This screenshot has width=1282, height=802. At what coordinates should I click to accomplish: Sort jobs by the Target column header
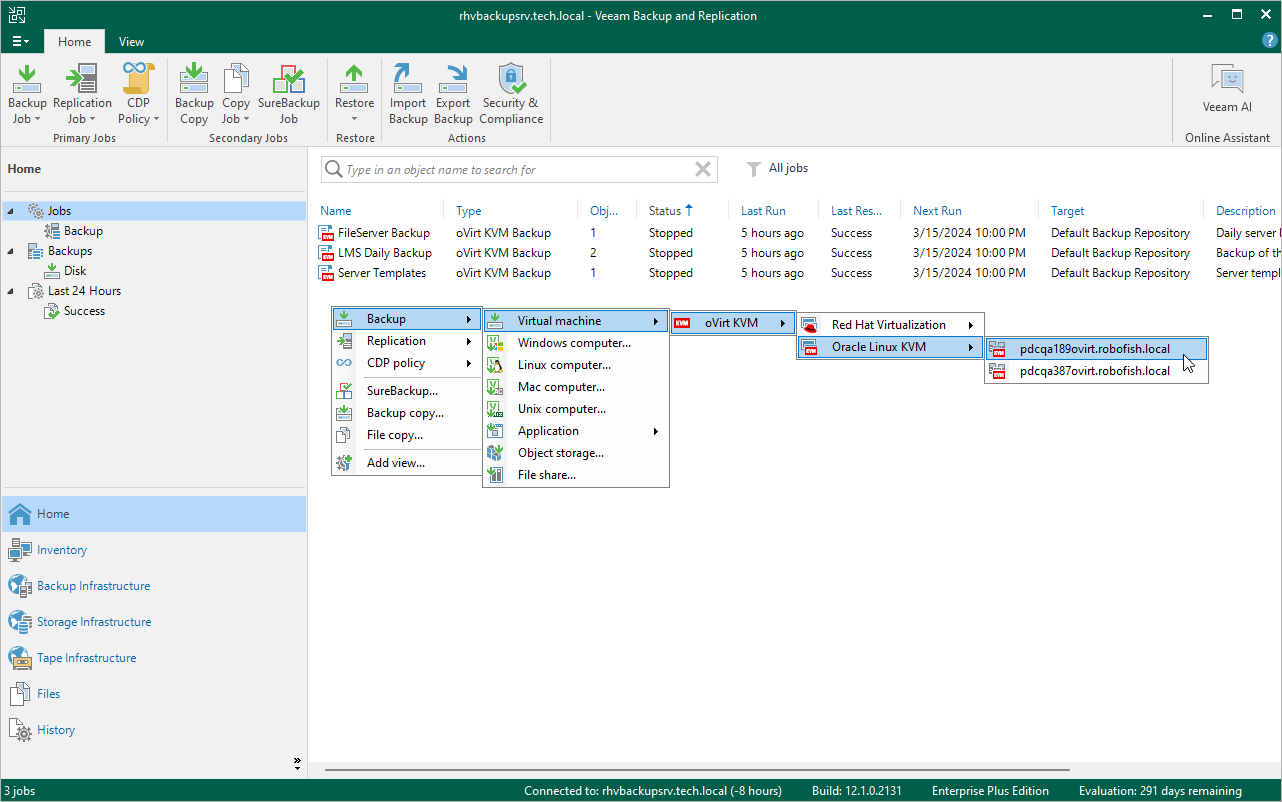click(x=1068, y=211)
